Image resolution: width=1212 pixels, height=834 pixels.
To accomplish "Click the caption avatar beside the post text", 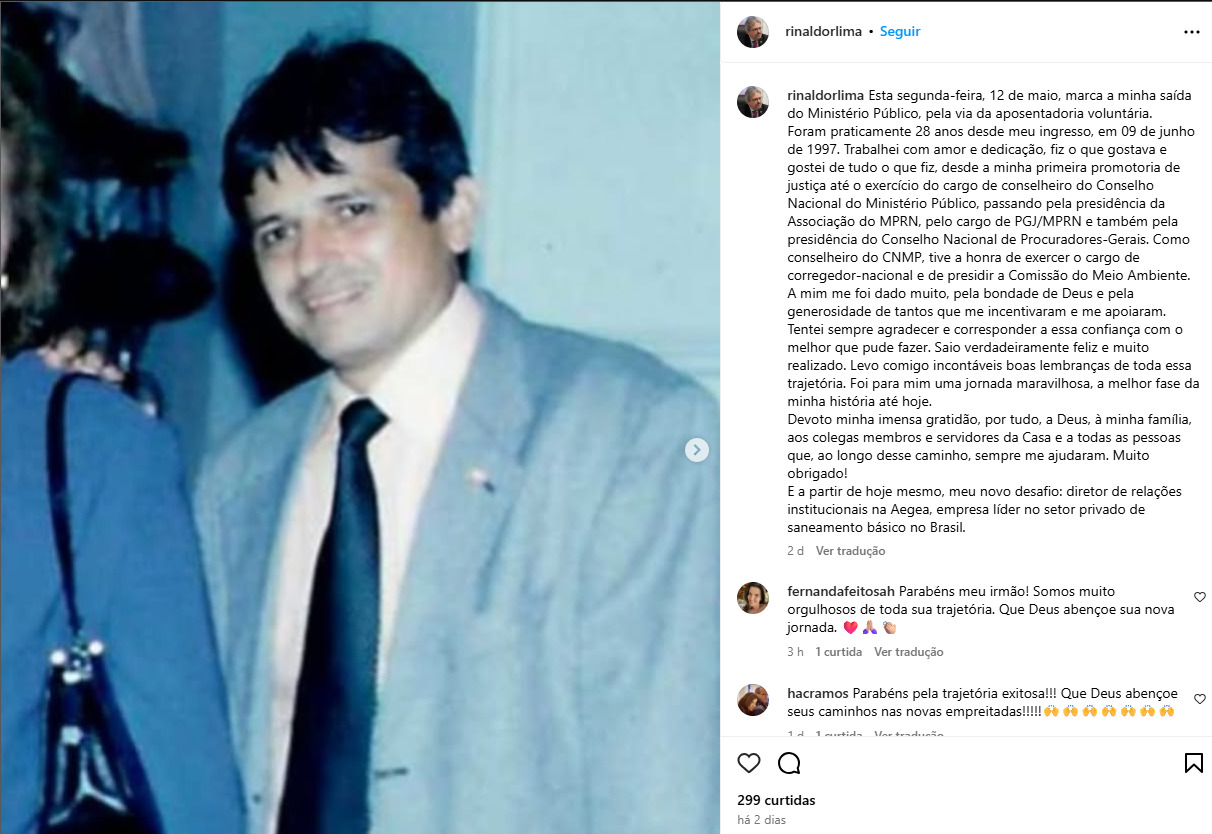I will [x=753, y=102].
